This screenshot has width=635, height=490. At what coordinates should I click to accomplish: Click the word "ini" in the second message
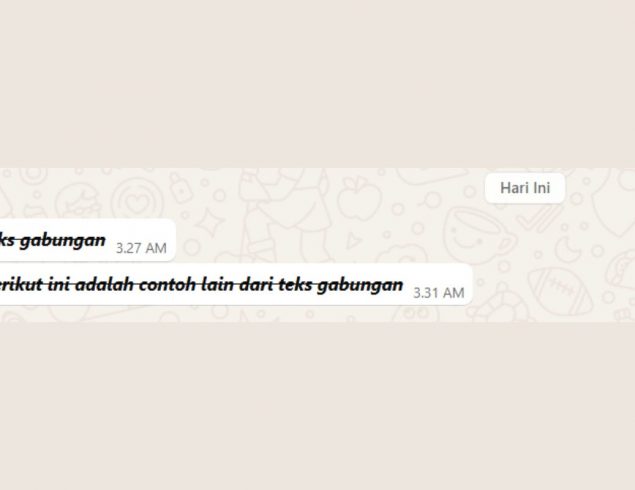(x=59, y=284)
